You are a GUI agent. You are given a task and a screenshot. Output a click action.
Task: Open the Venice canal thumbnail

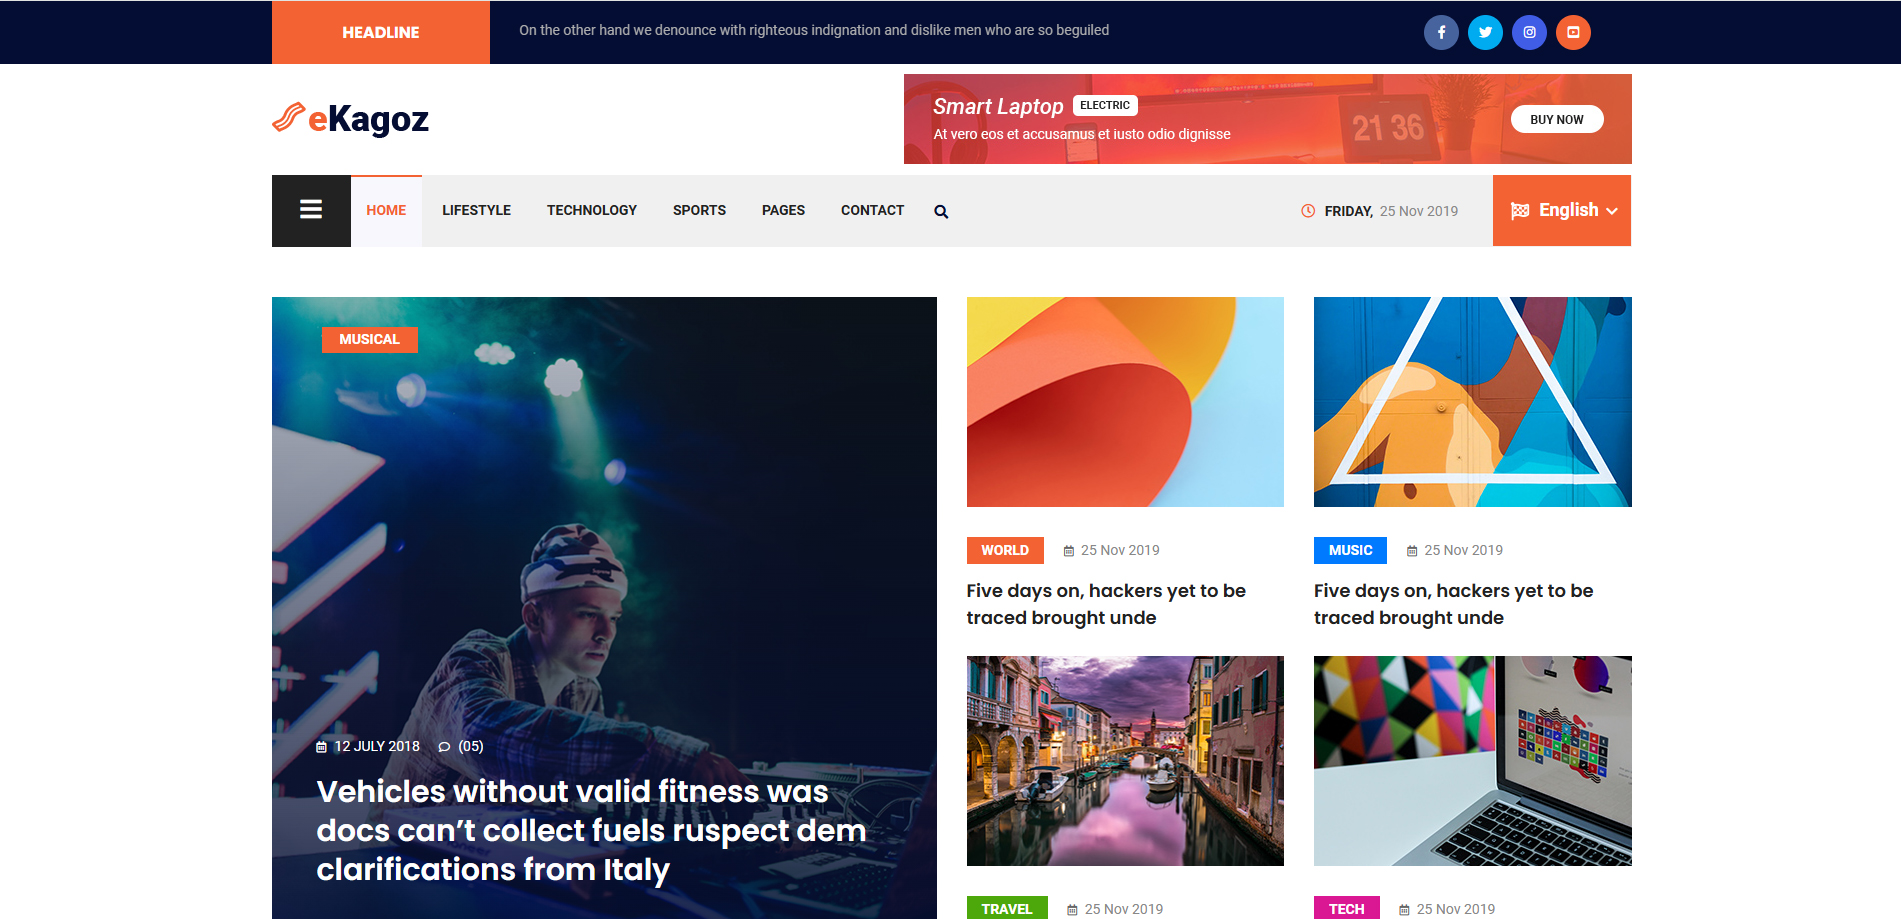tap(1125, 761)
